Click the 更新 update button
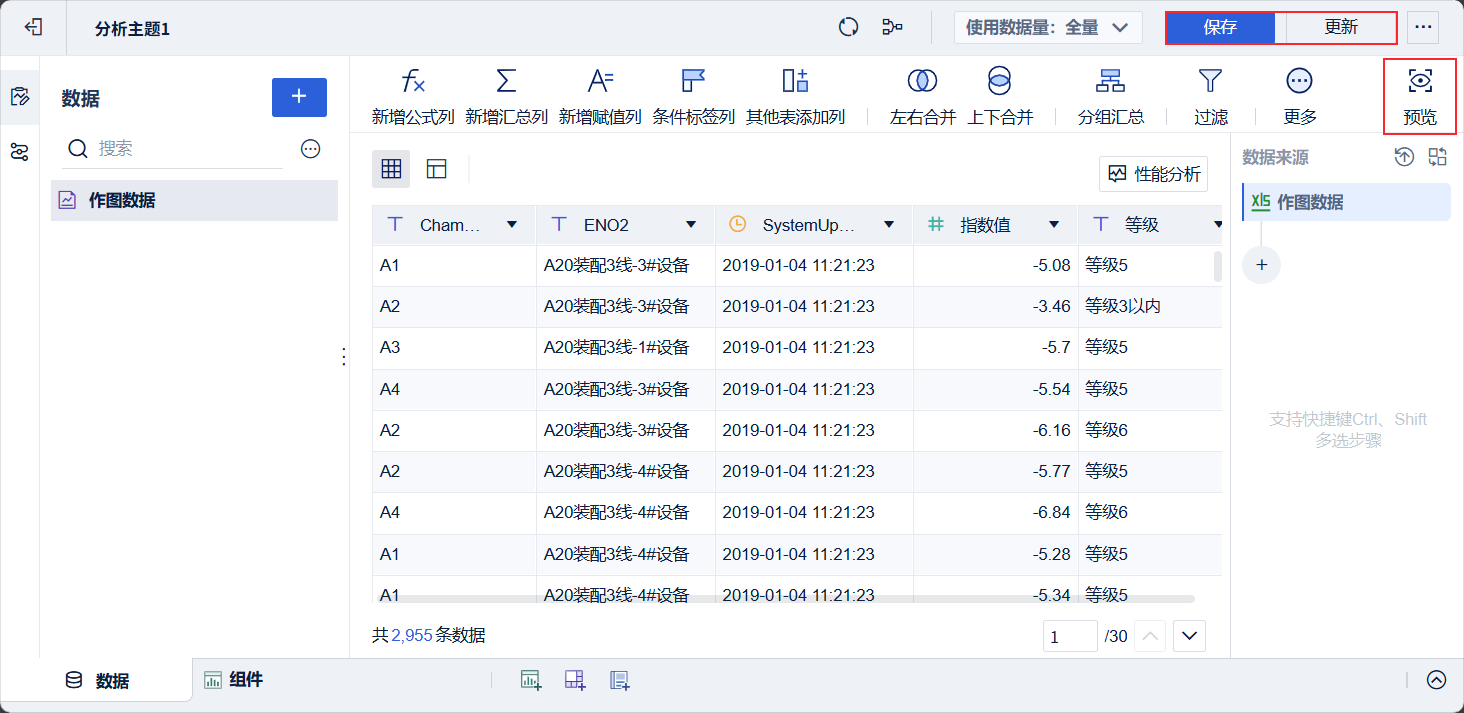 1341,28
